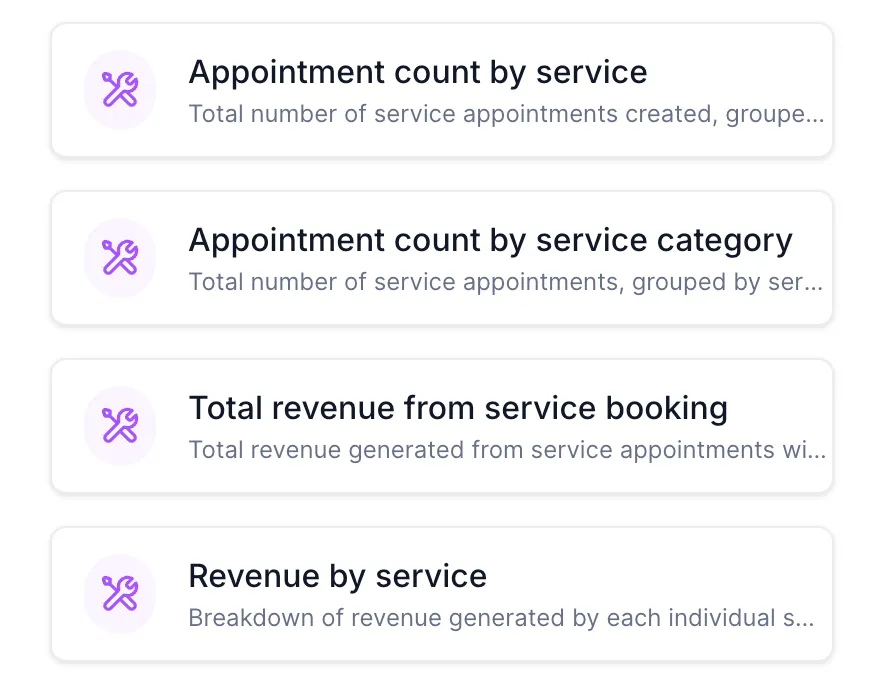Screen dimensions: 886x686
Task: Open the Revenue by service heading
Action: [337, 576]
